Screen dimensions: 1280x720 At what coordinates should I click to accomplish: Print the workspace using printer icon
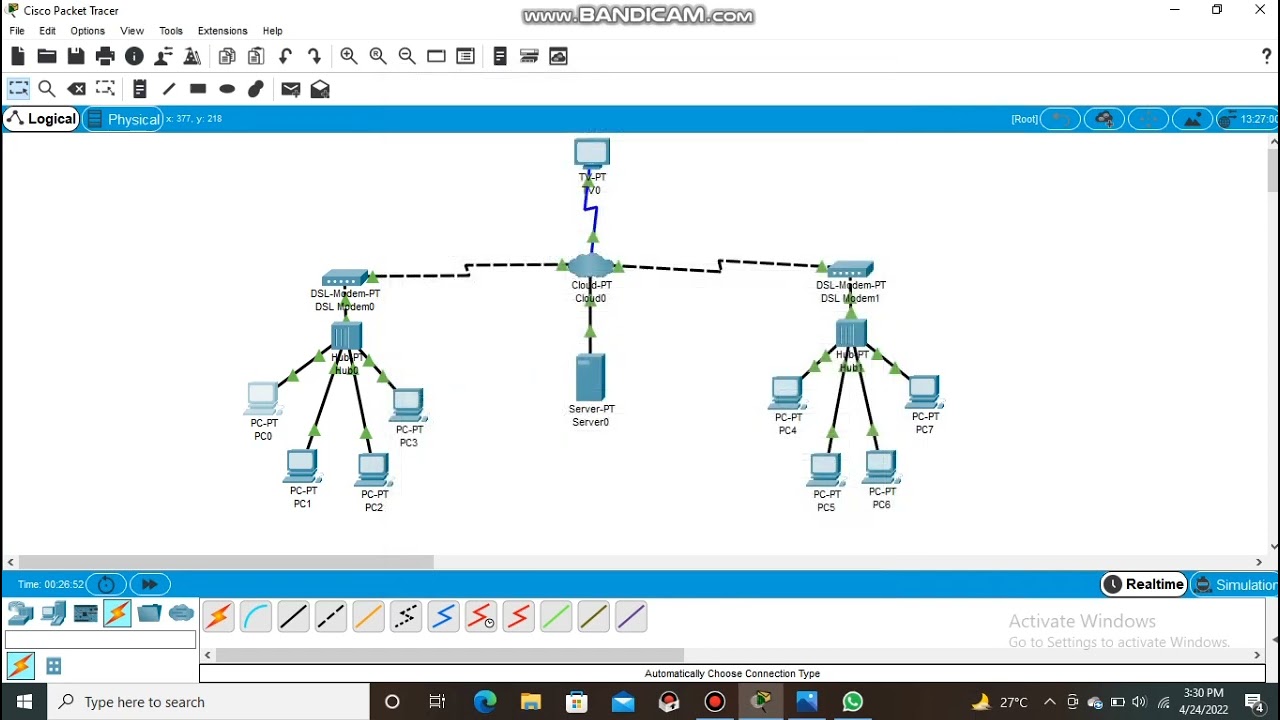pyautogui.click(x=105, y=57)
